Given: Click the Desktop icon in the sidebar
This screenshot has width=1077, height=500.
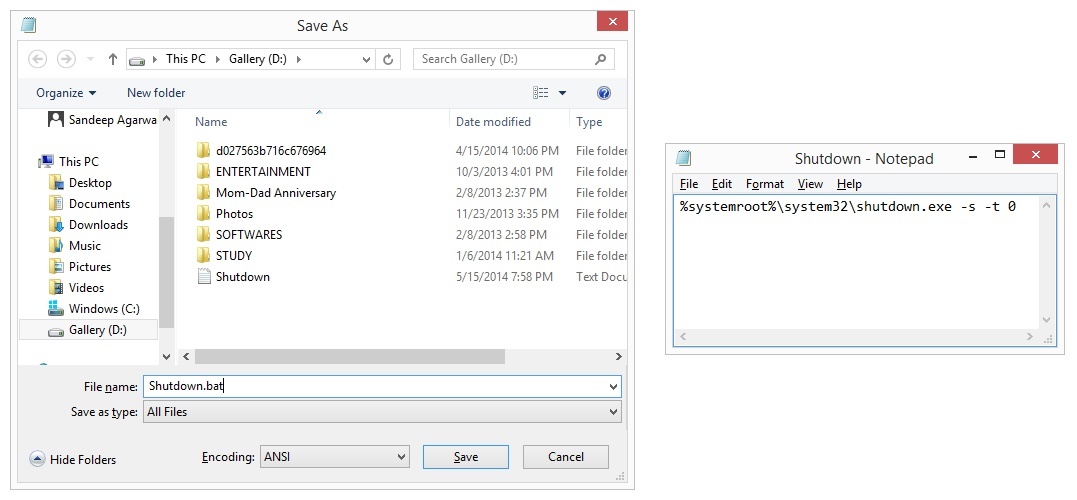Looking at the screenshot, I should tap(56, 183).
